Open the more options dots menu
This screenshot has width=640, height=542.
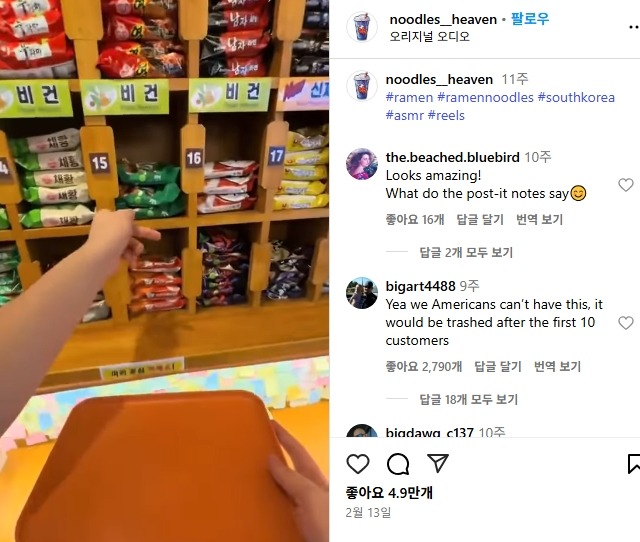click(634, 27)
